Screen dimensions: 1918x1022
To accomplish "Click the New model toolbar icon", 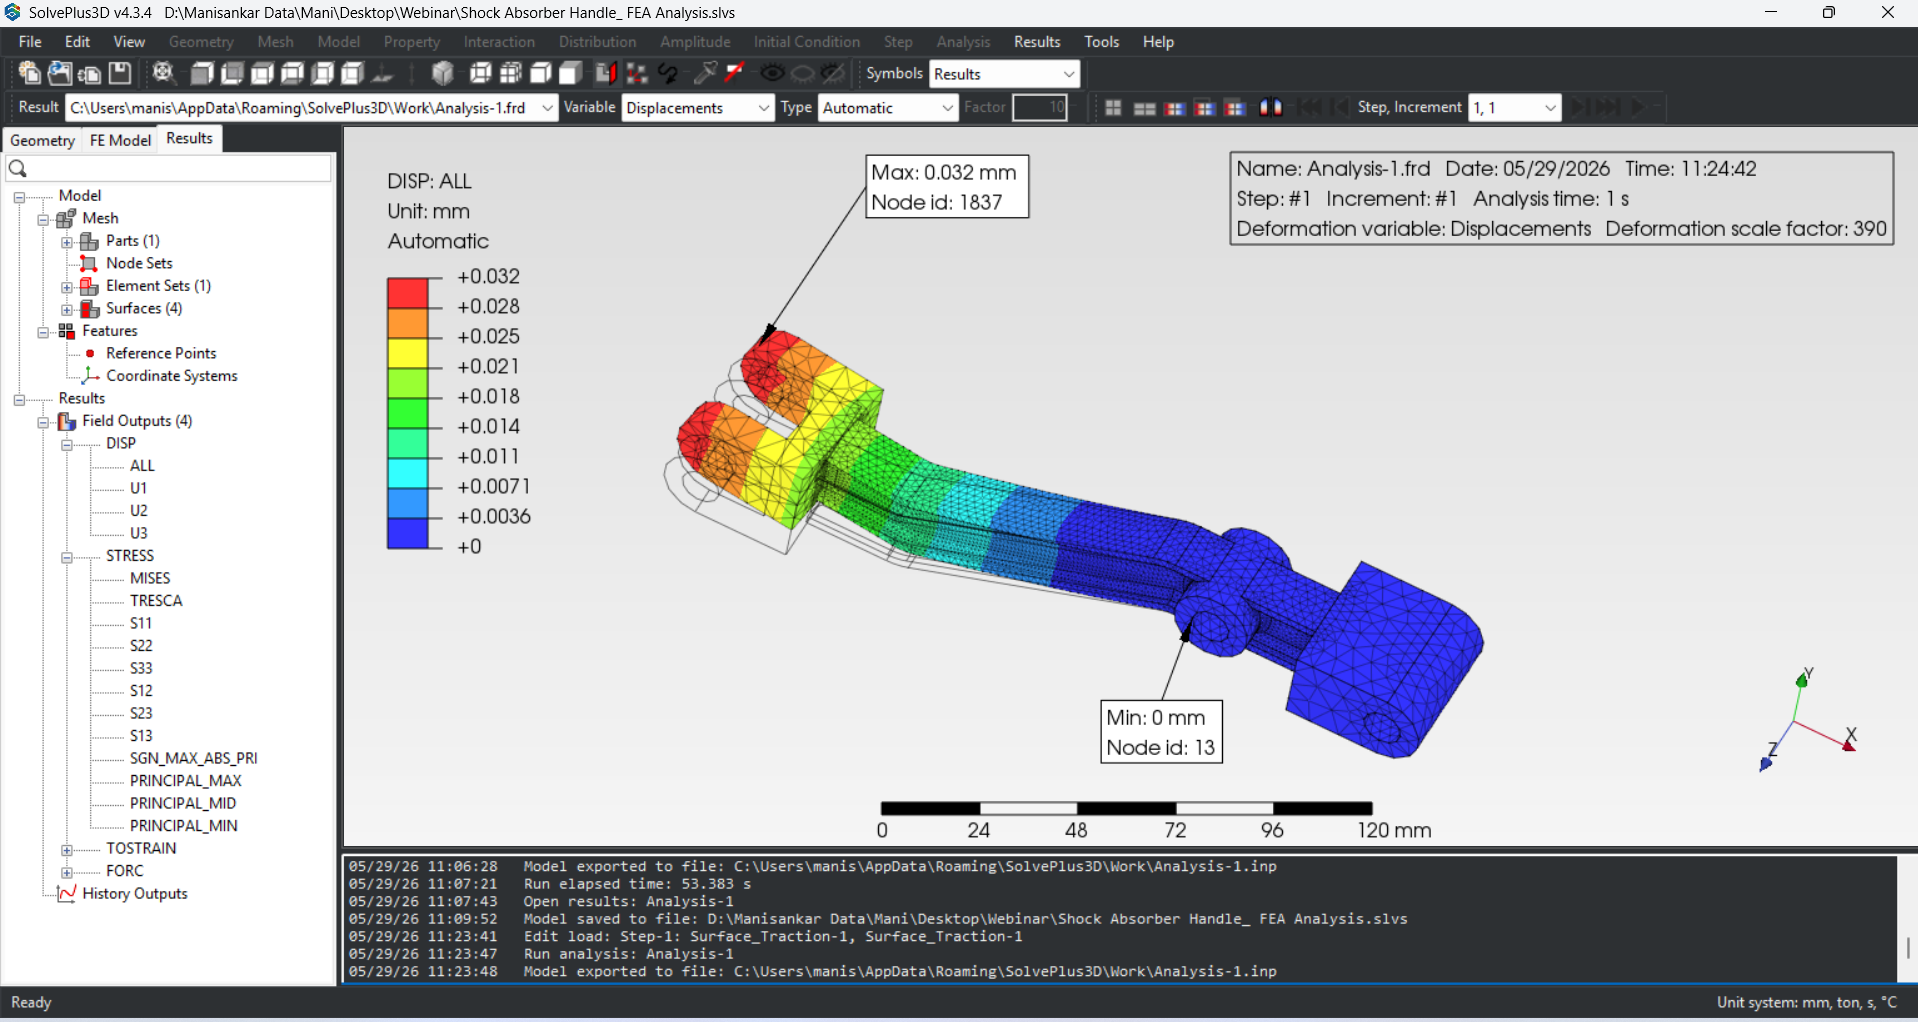I will (x=29, y=73).
